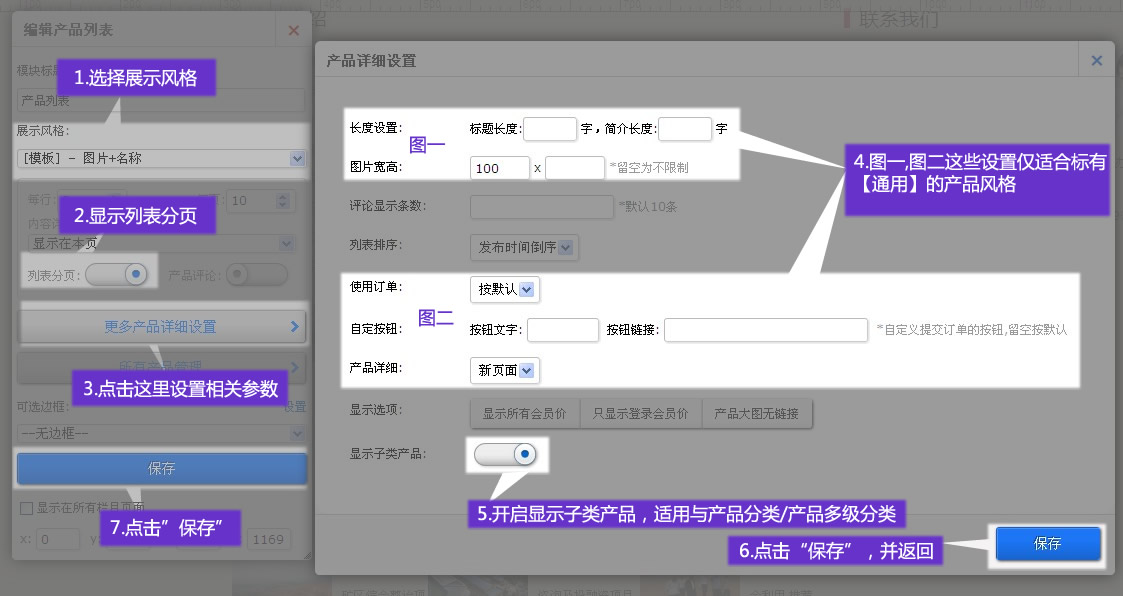Click the 标题长度 input field
This screenshot has height=596, width=1123.
(x=550, y=129)
